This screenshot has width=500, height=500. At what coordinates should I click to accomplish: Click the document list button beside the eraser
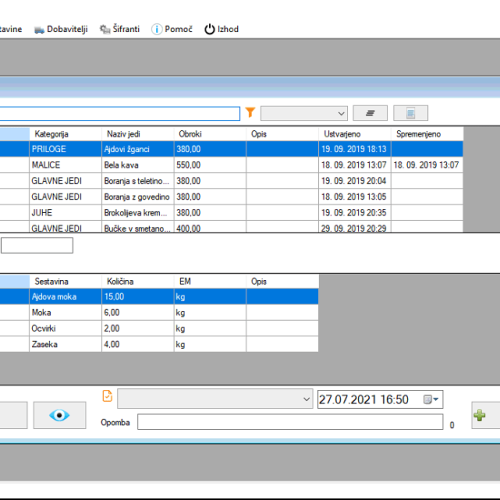click(411, 113)
